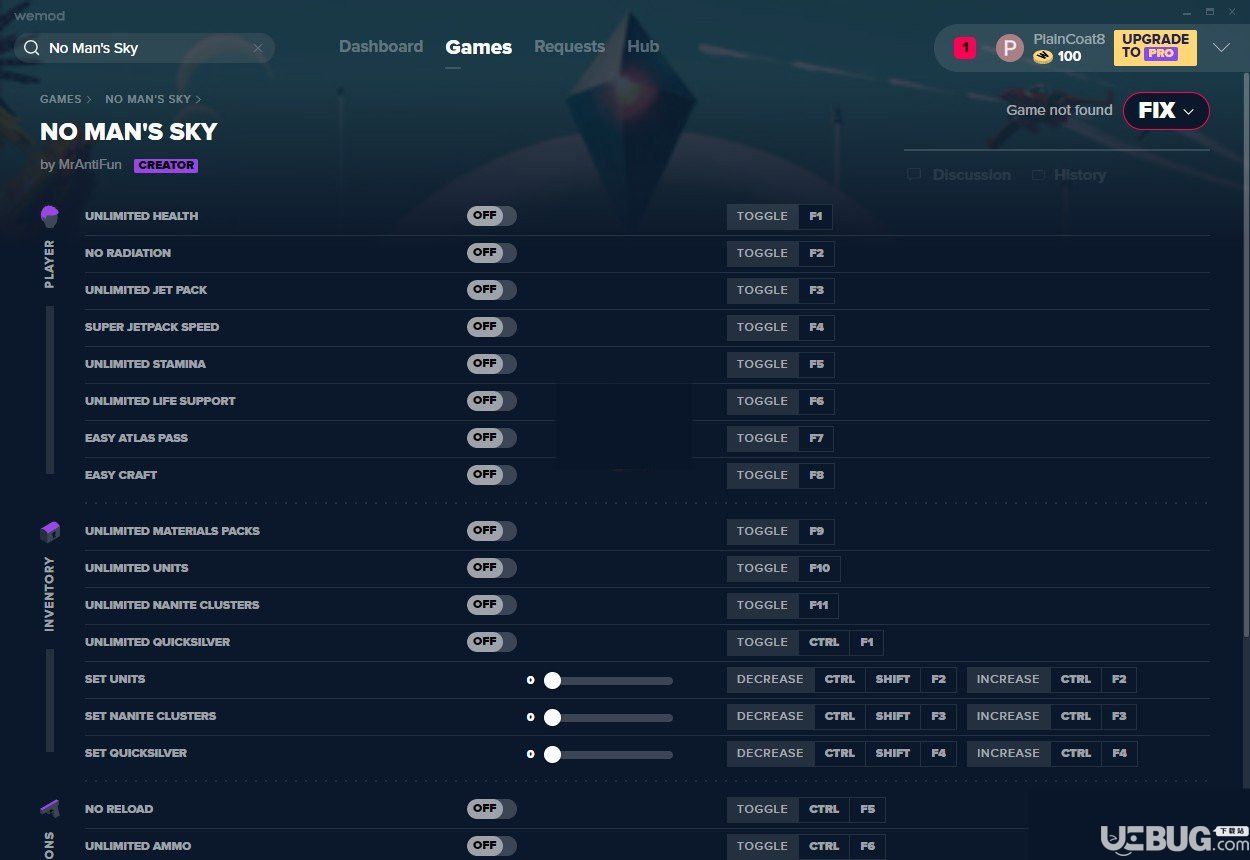Image resolution: width=1250 pixels, height=860 pixels.
Task: Select the Player category icon
Action: pyautogui.click(x=50, y=216)
